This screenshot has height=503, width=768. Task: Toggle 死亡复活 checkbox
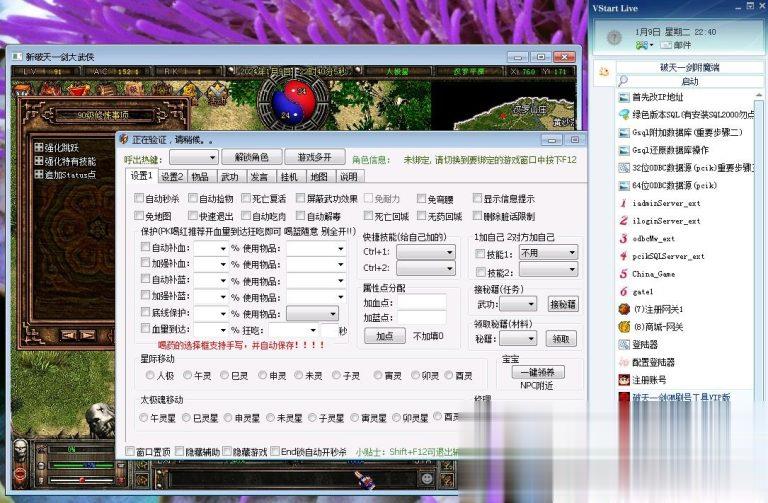click(x=246, y=198)
